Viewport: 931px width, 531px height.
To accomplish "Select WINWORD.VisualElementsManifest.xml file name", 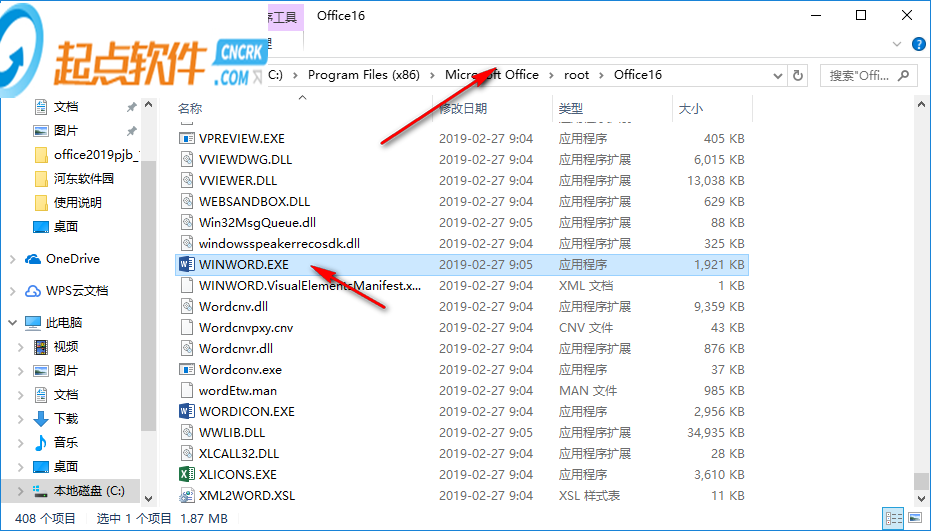I will point(310,286).
